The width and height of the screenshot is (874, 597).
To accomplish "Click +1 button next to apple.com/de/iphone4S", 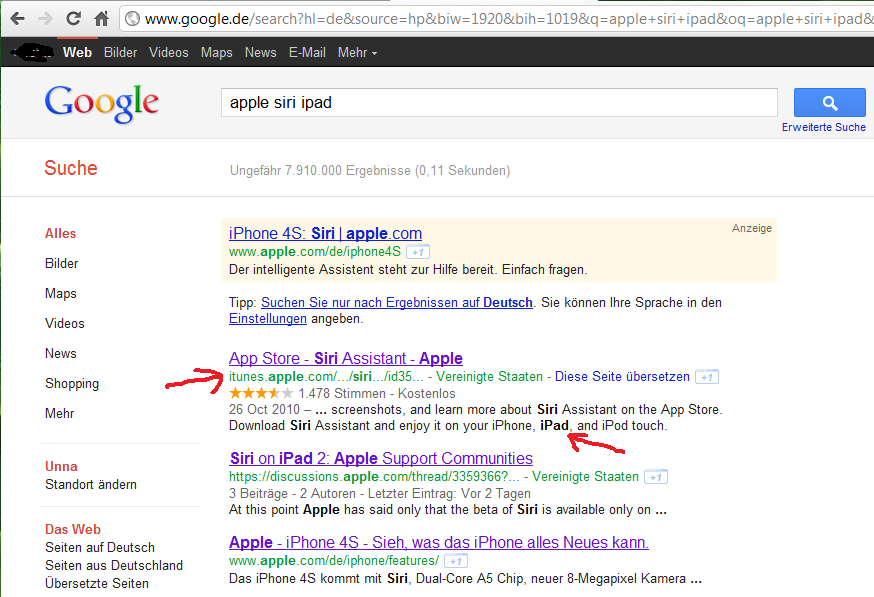I will 418,252.
